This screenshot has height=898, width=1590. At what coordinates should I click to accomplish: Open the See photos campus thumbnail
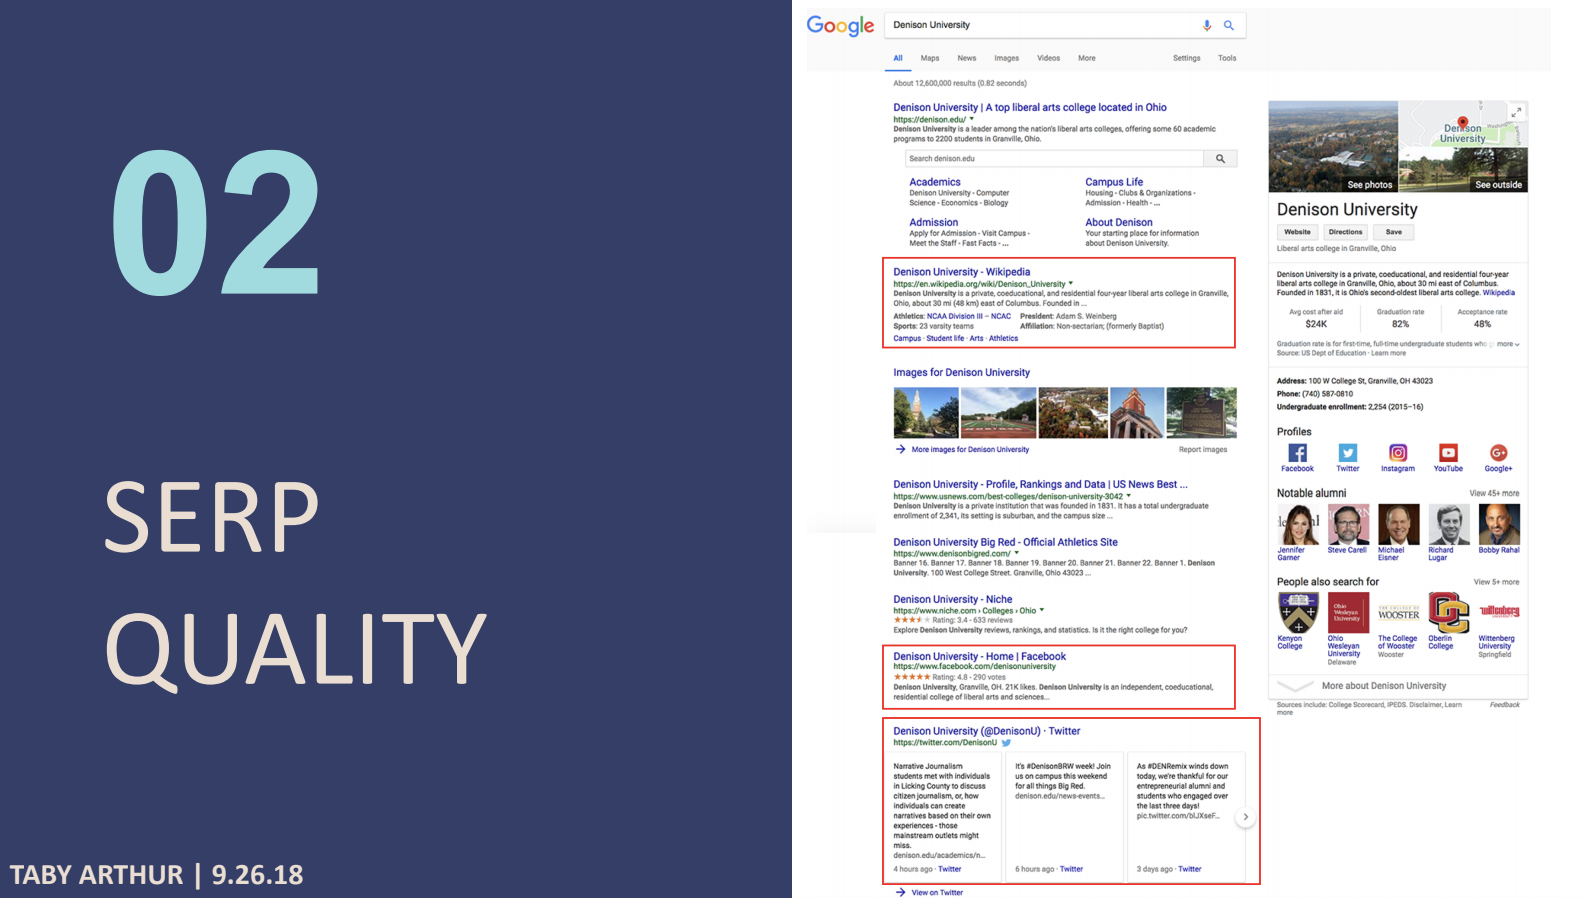click(x=1333, y=147)
